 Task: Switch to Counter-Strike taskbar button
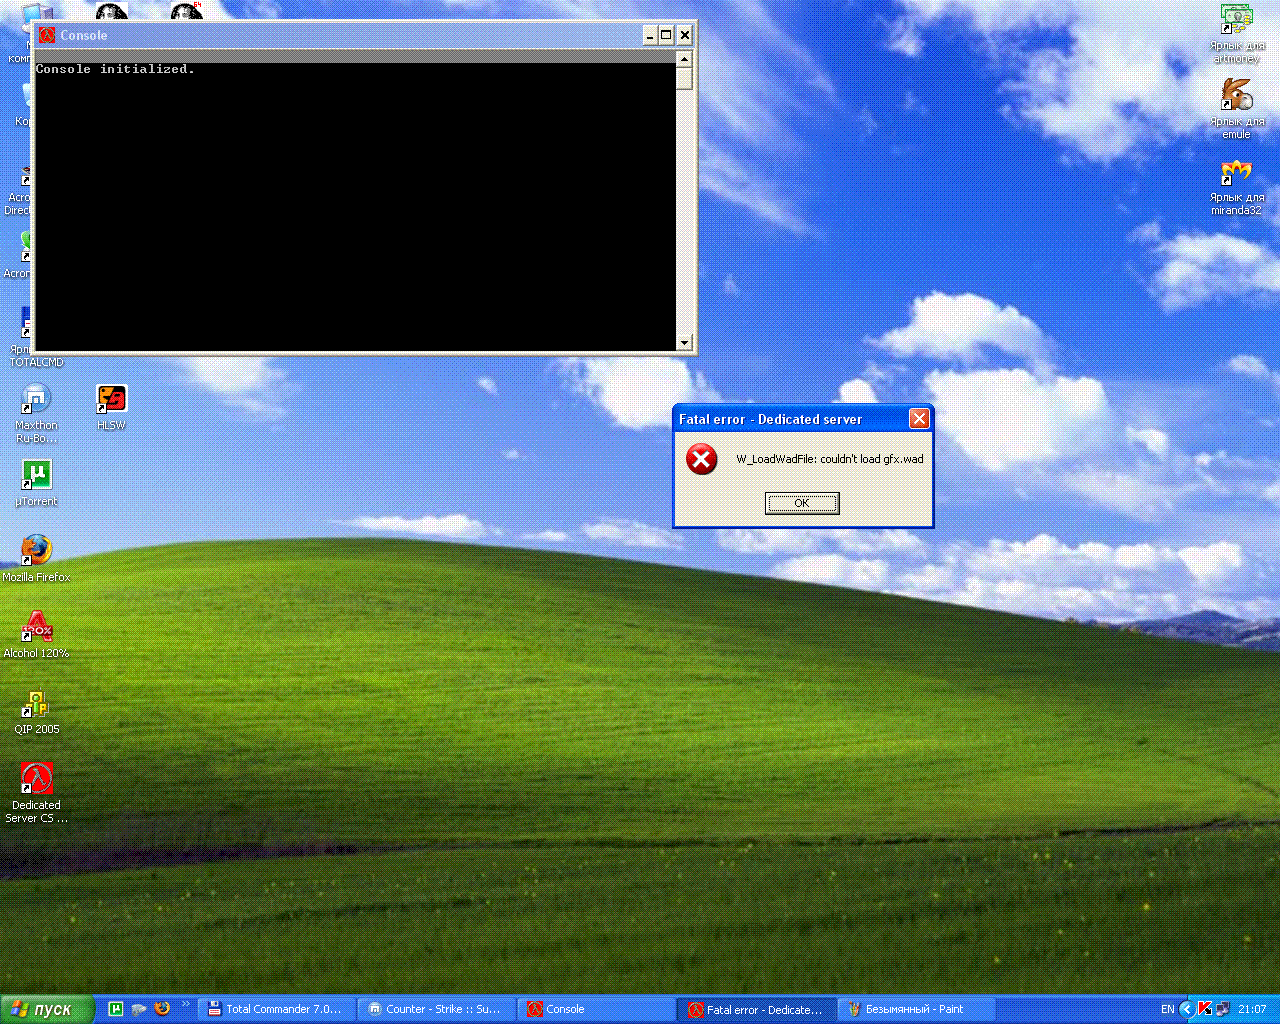pos(437,1009)
